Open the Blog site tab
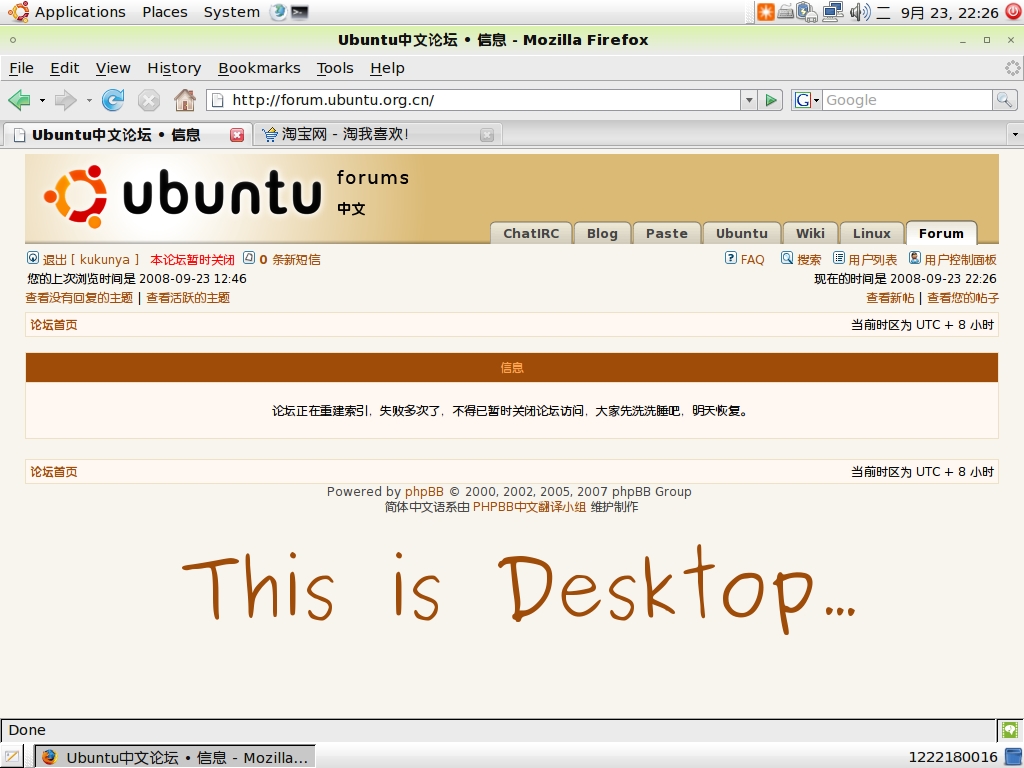 click(601, 233)
